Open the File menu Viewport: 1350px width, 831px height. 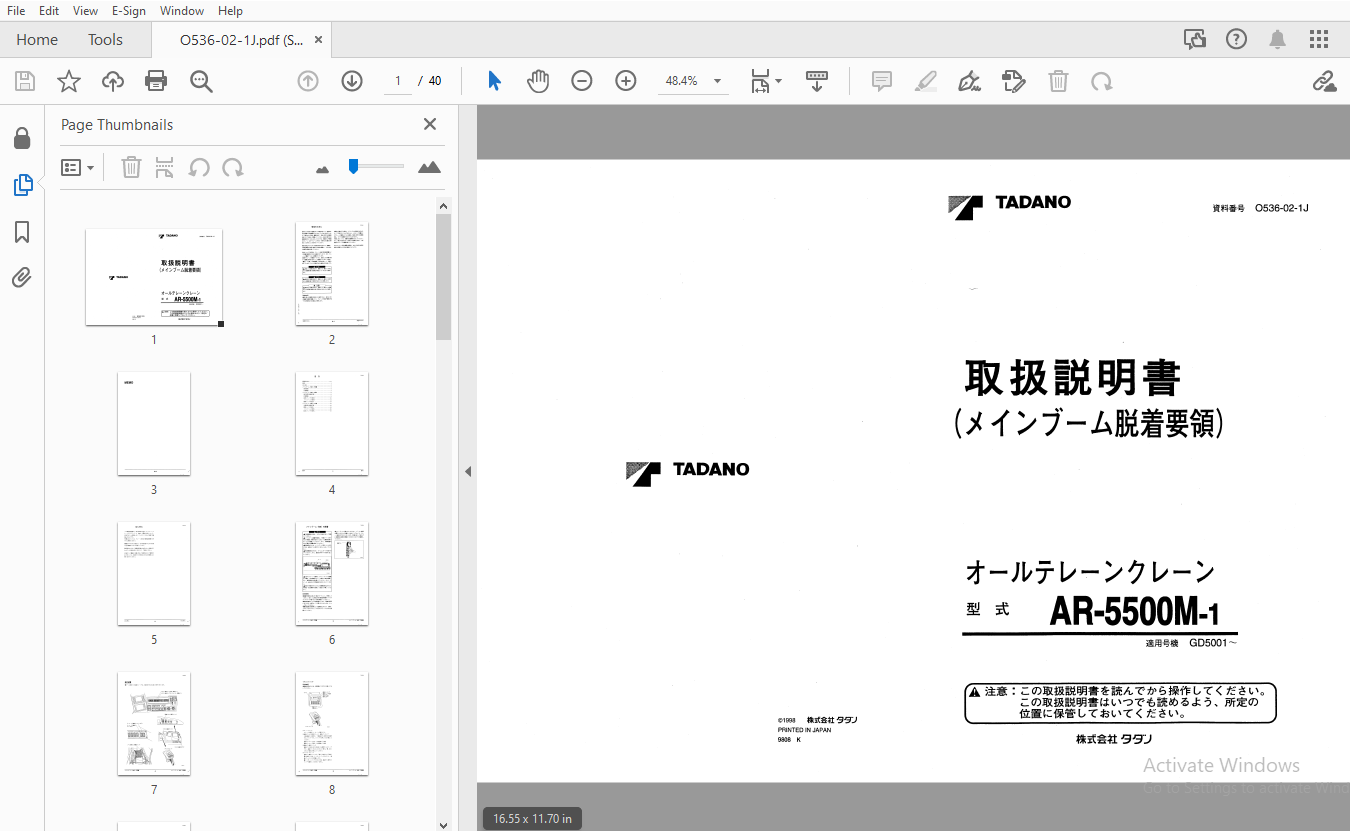pos(16,11)
